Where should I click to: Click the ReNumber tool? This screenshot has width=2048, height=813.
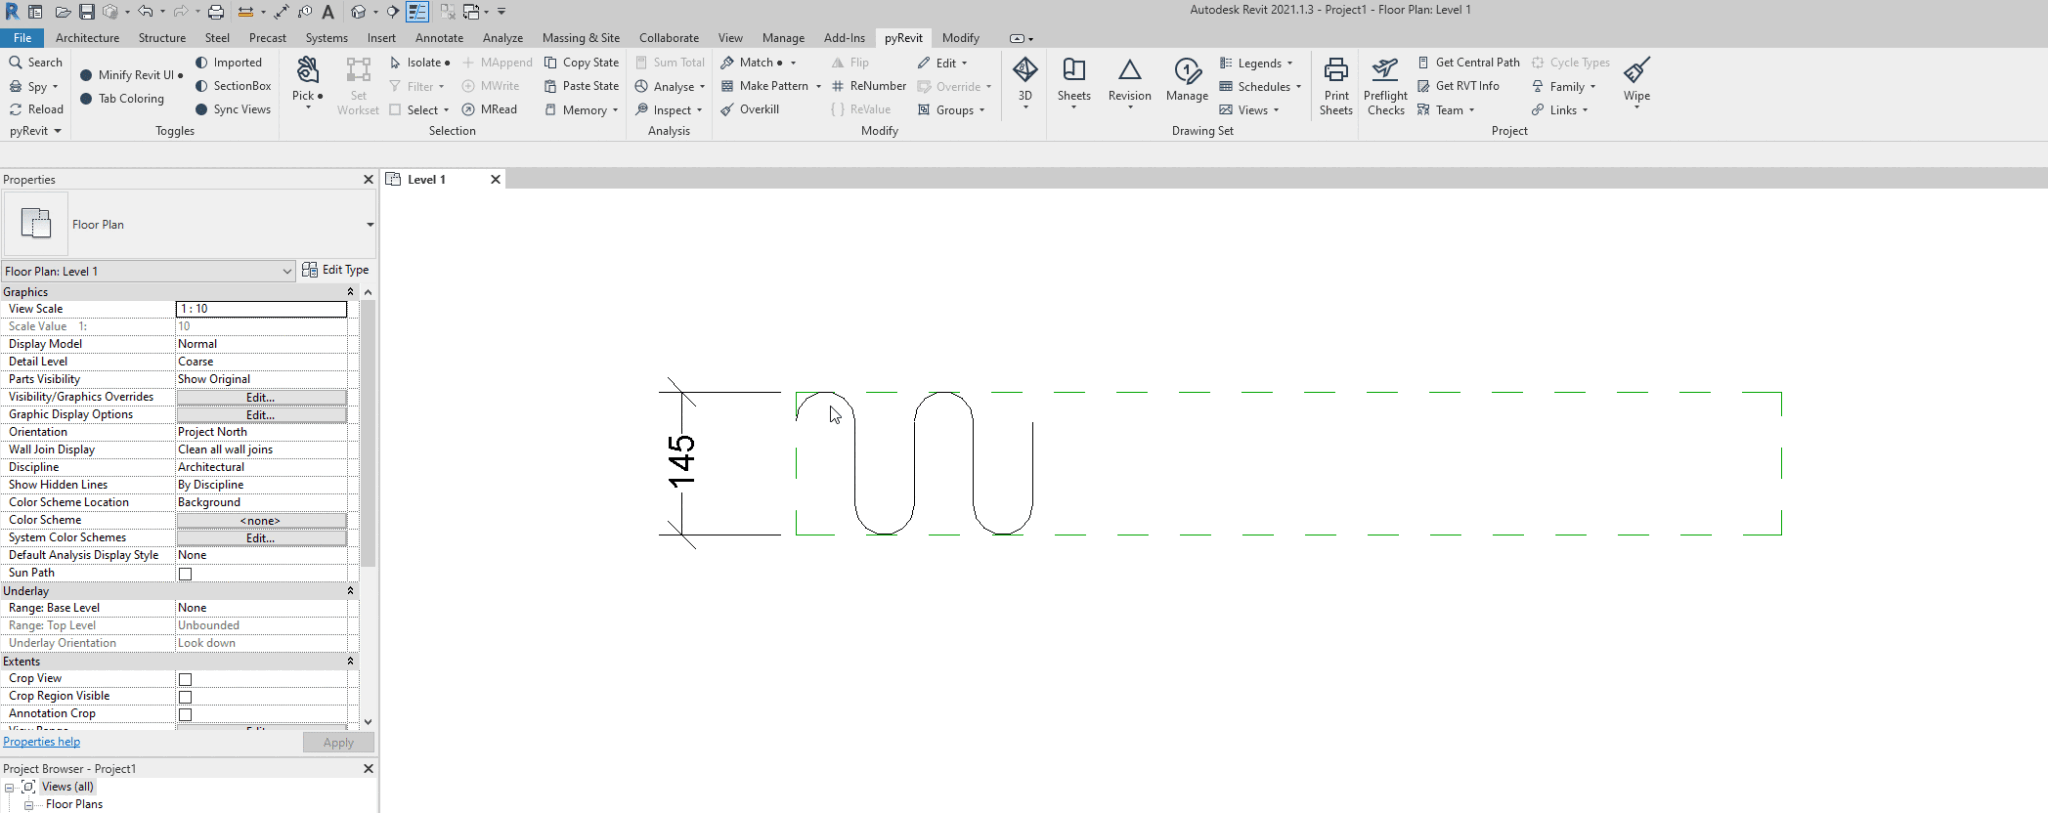868,86
